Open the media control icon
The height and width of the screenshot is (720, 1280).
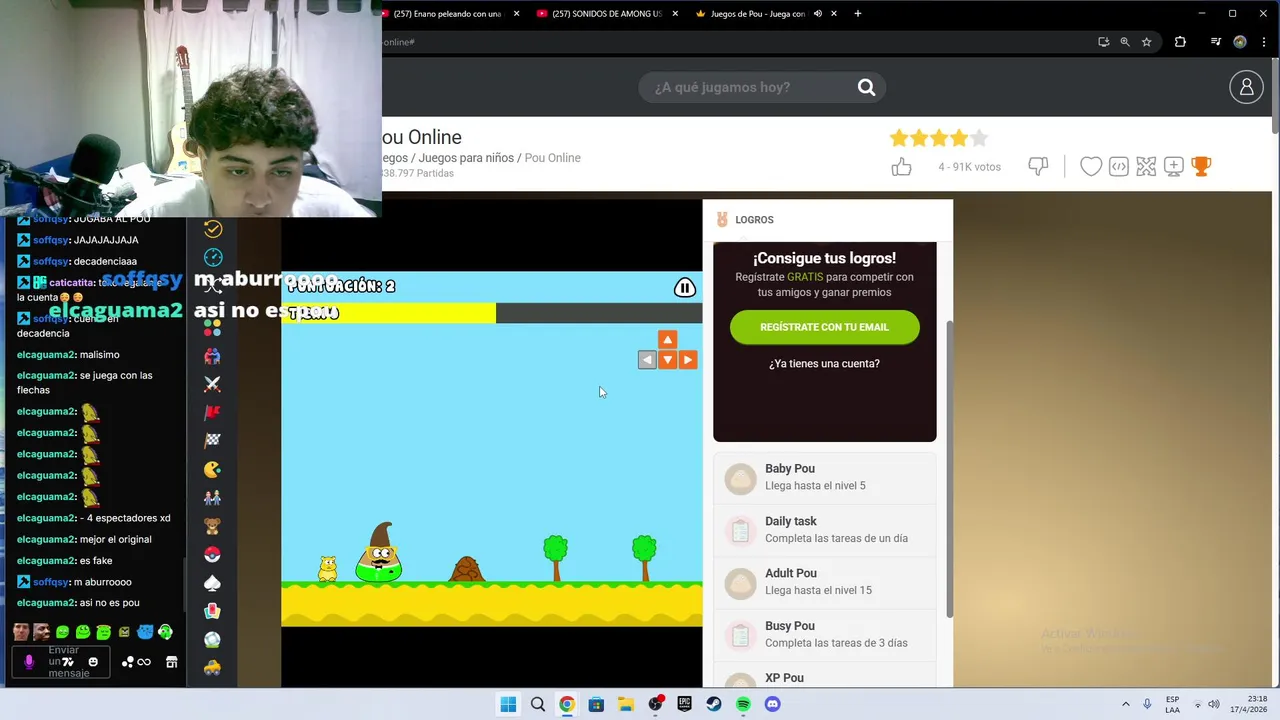tap(1216, 42)
